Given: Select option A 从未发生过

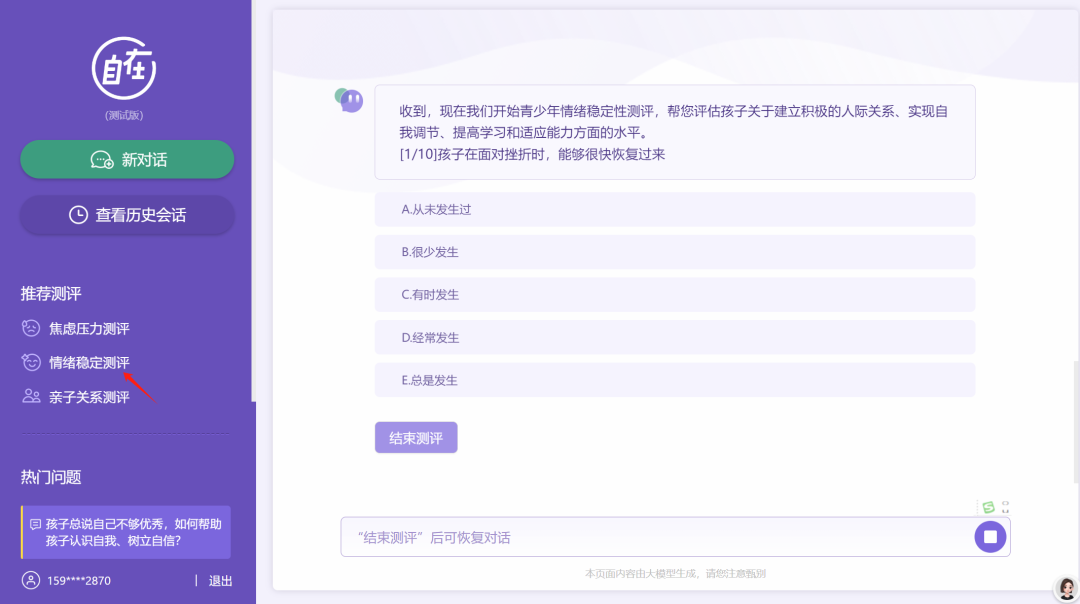Looking at the screenshot, I should tap(675, 209).
